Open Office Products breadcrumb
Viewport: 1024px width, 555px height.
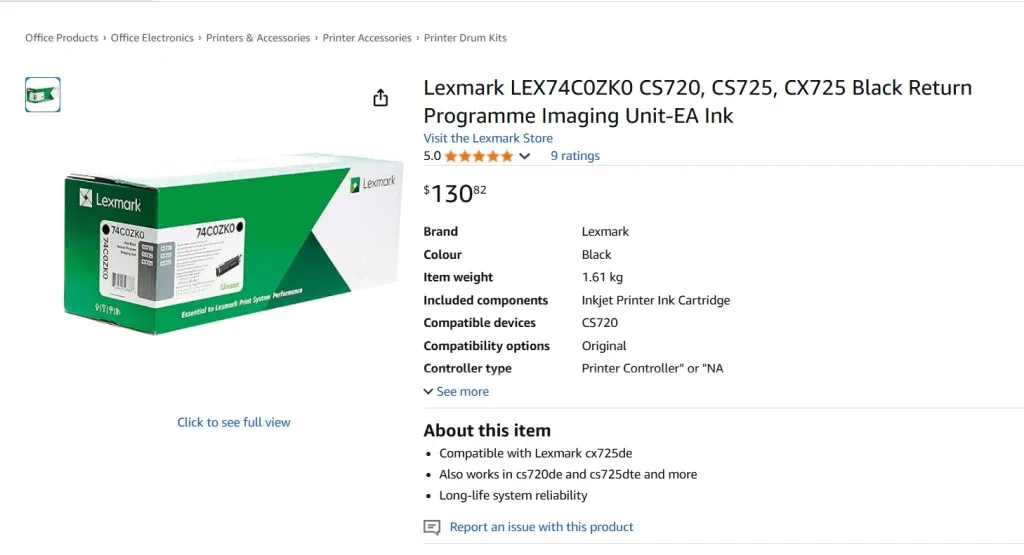(x=62, y=38)
